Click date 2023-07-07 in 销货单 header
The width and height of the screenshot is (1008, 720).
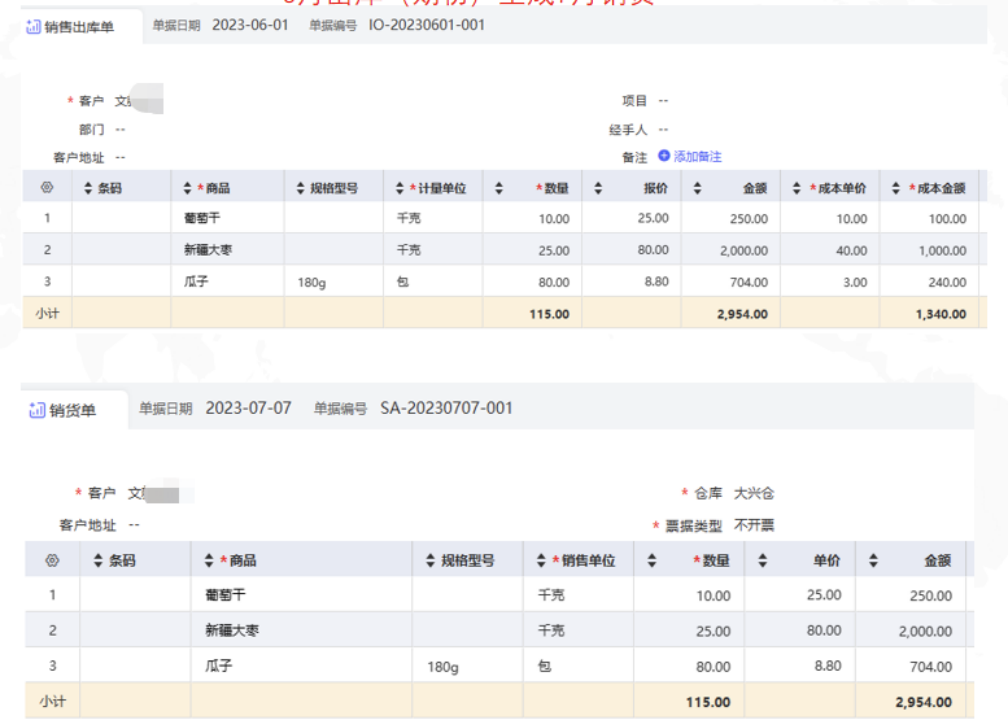pos(248,408)
